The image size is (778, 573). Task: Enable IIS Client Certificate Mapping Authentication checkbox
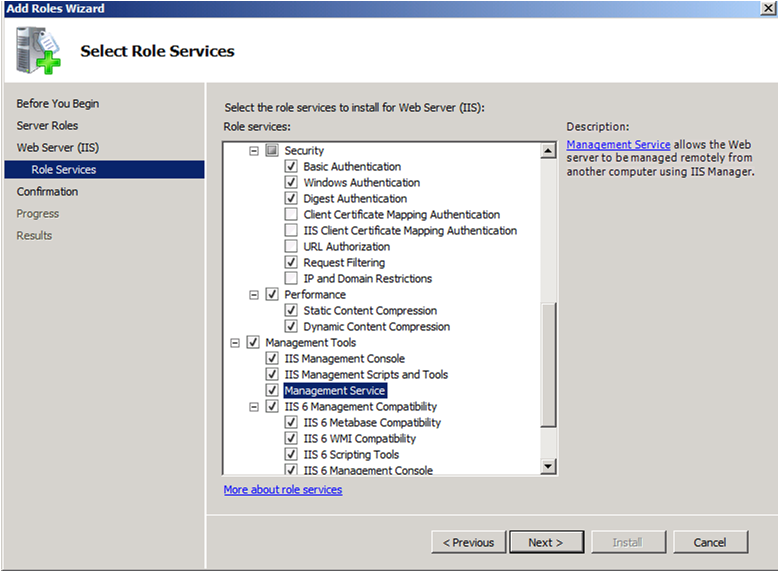pyautogui.click(x=291, y=230)
